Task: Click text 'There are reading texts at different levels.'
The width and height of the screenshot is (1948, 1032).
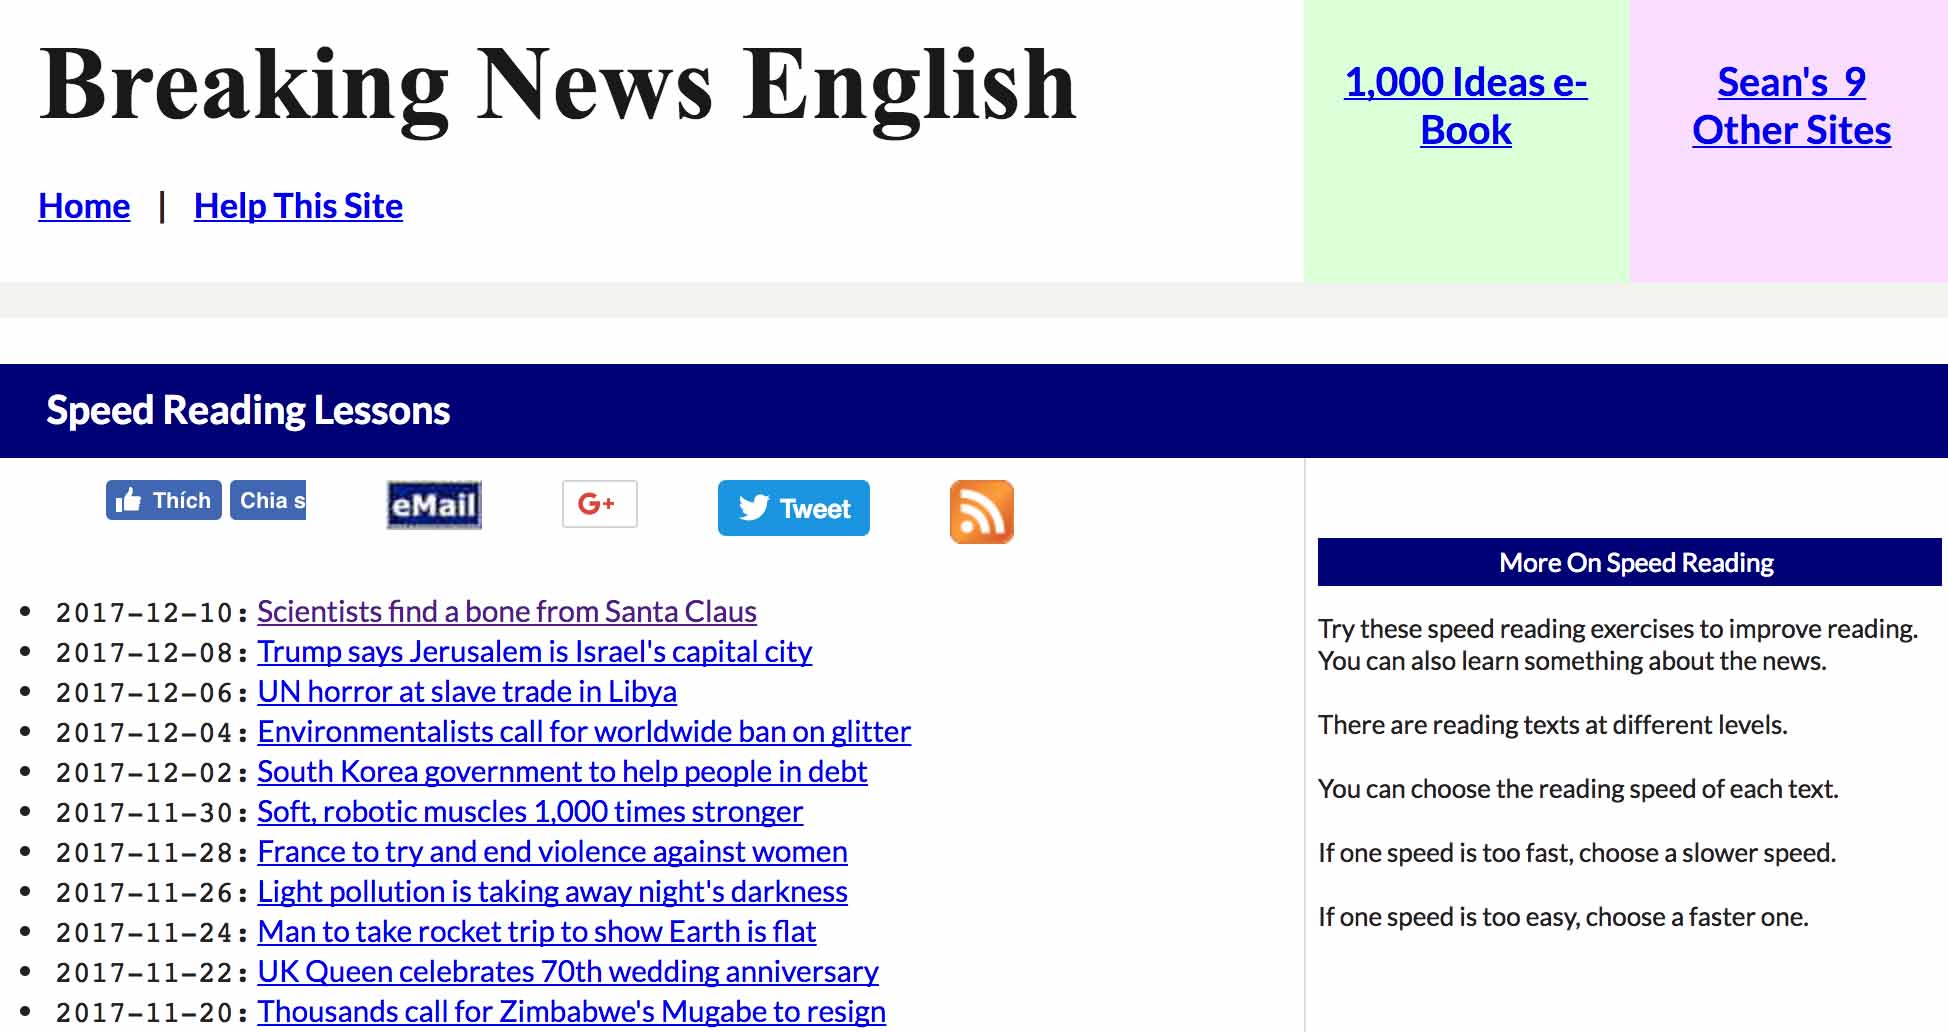Action: tap(1552, 725)
